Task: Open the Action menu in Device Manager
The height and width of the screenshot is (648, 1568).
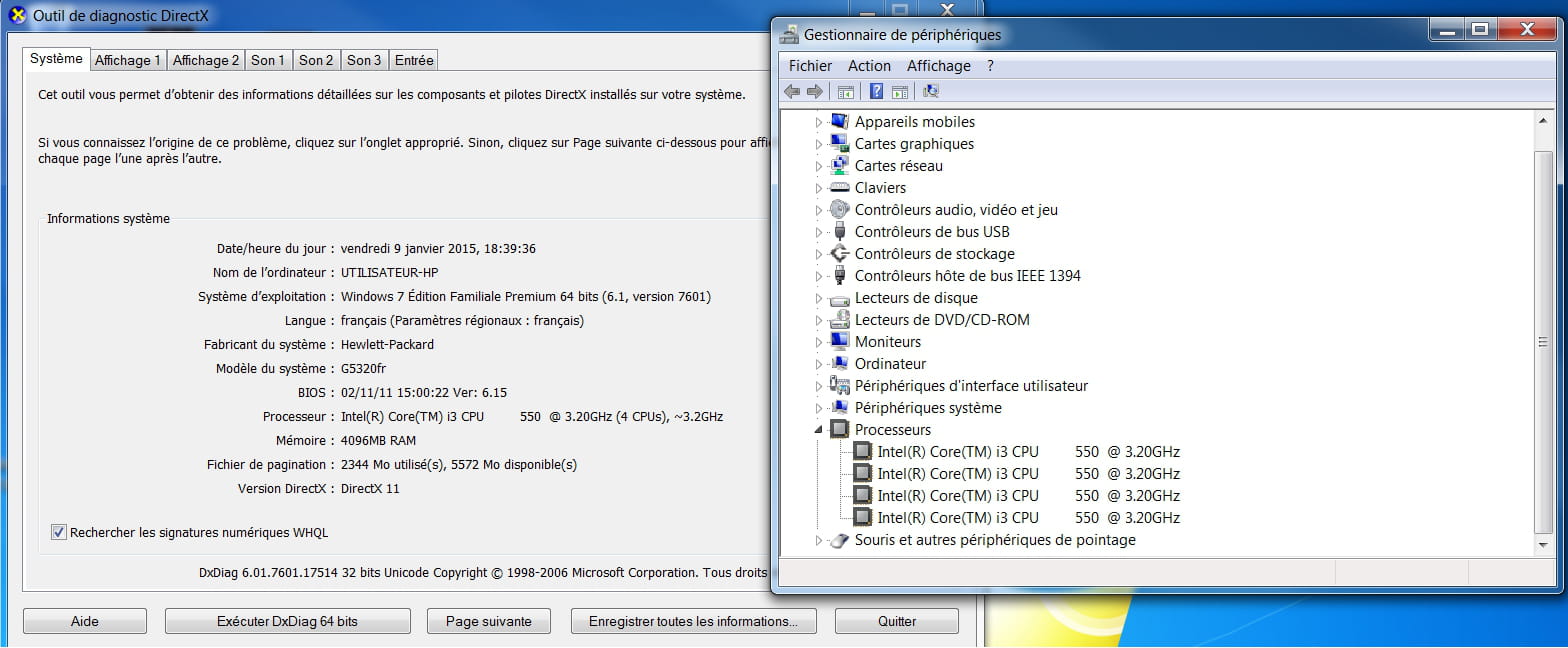Action: point(869,66)
